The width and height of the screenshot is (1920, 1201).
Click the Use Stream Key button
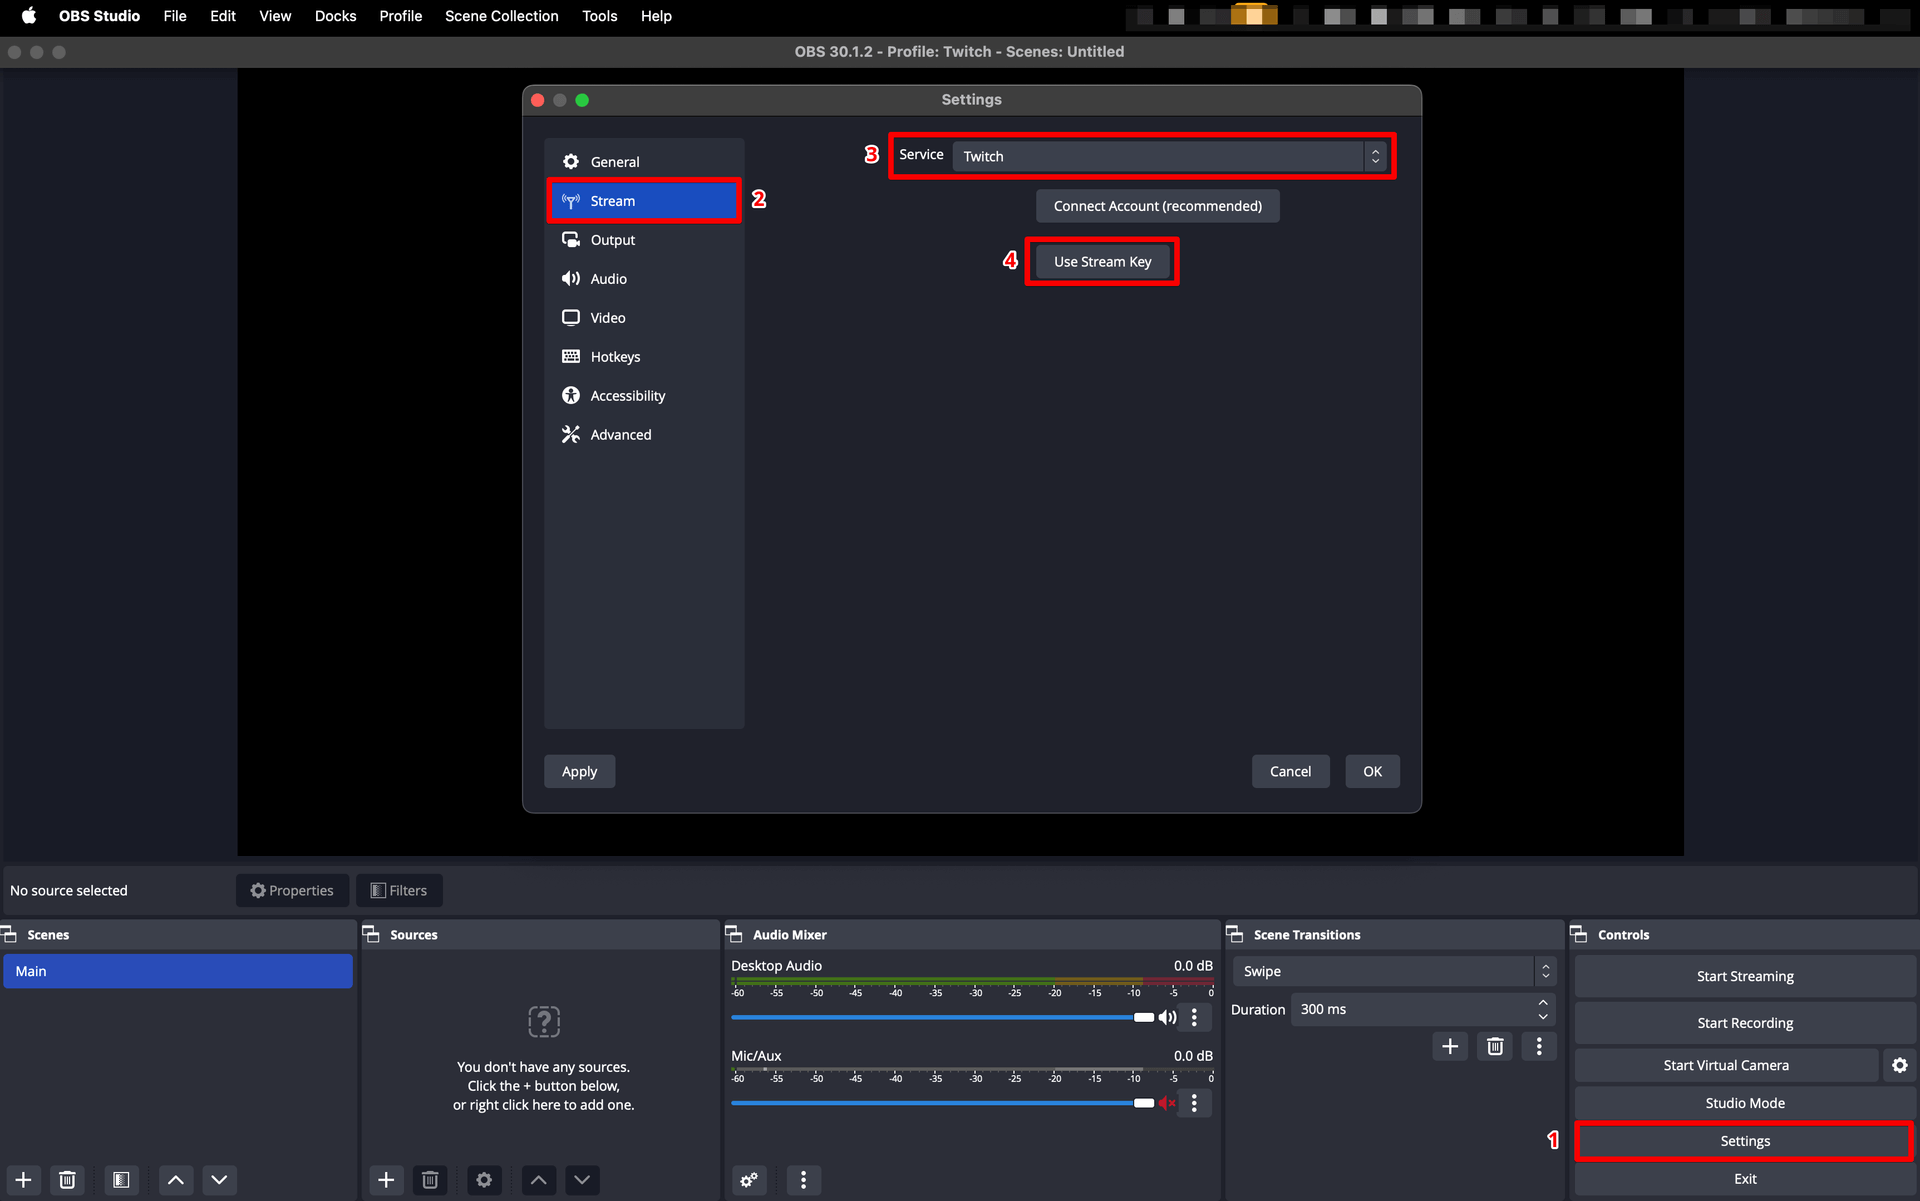click(1102, 262)
